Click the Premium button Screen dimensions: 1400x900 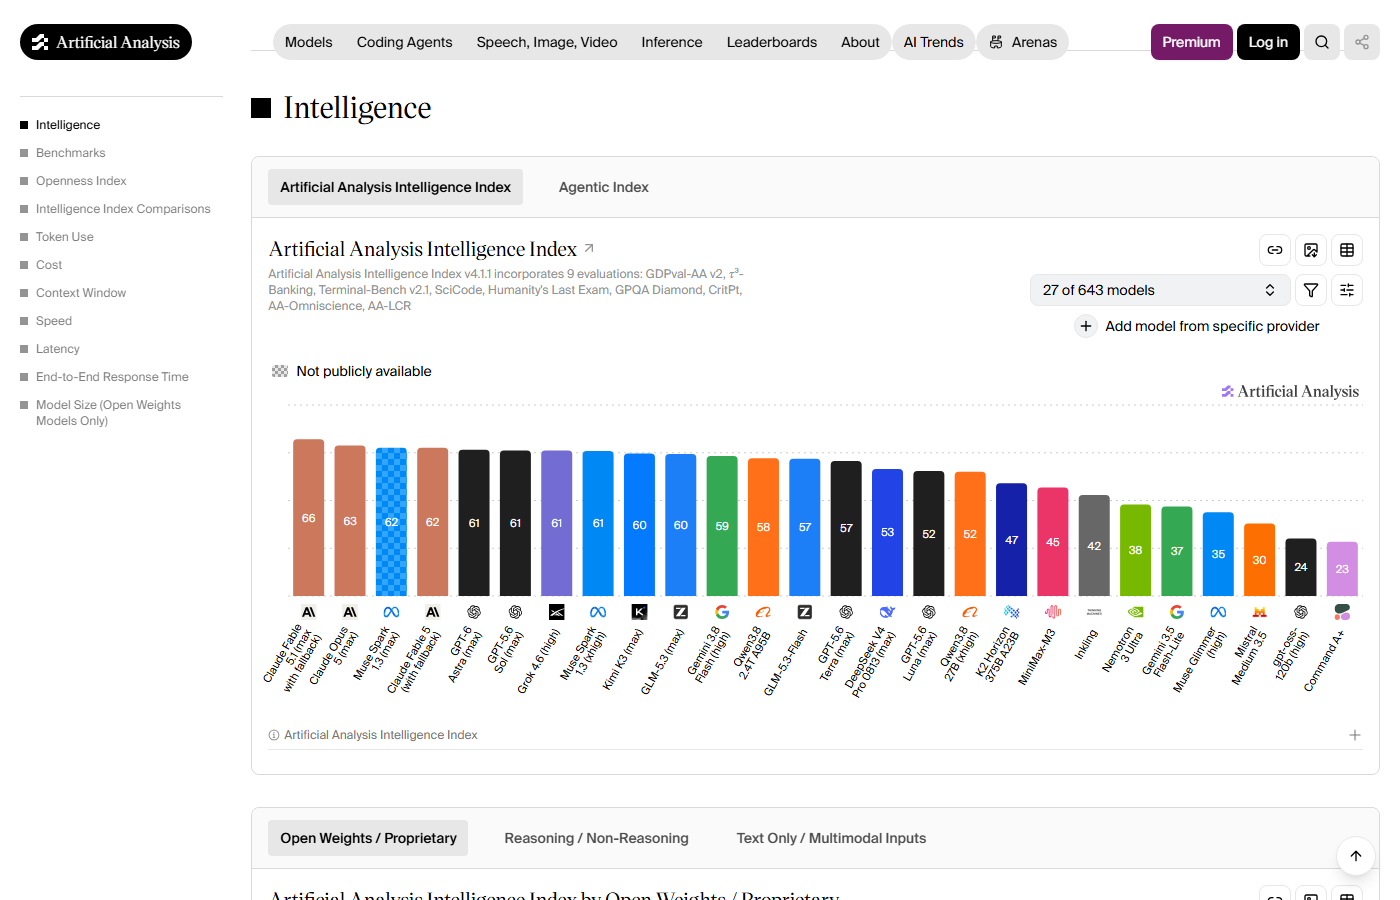(1191, 42)
